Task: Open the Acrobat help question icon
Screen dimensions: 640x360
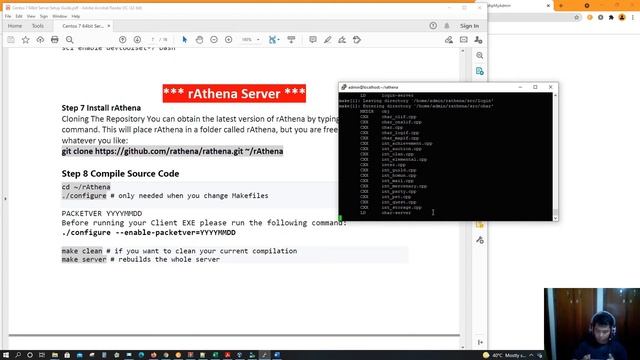Action: tap(433, 26)
